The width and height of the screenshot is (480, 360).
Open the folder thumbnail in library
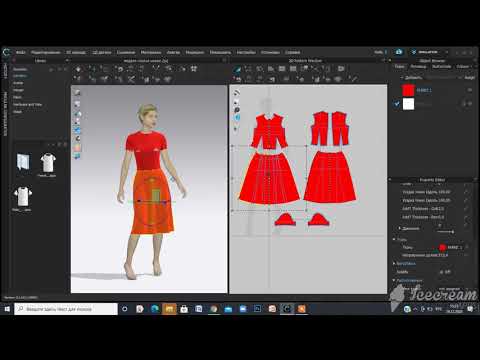coord(23,162)
